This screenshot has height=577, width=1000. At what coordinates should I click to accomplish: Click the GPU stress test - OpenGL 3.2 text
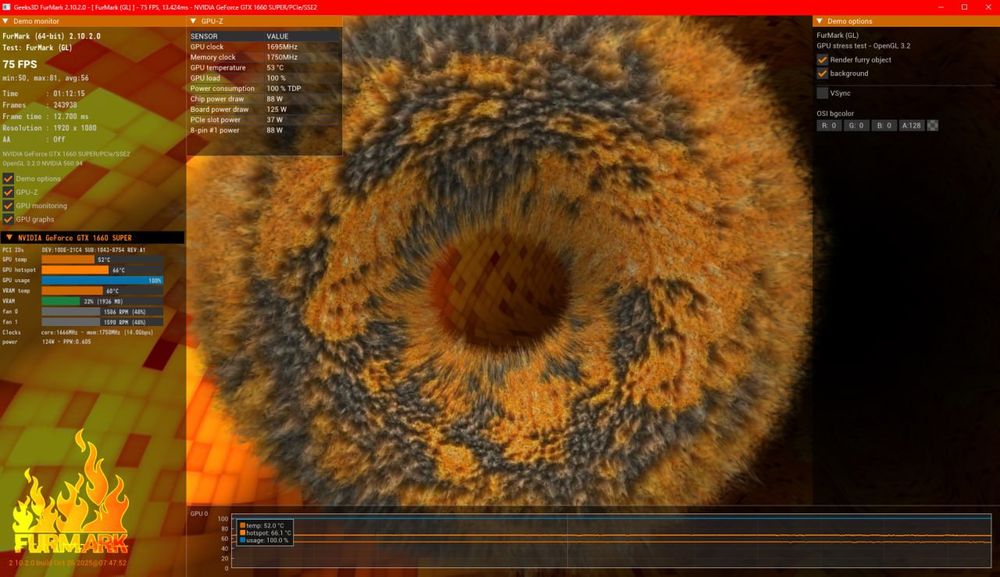tap(864, 46)
